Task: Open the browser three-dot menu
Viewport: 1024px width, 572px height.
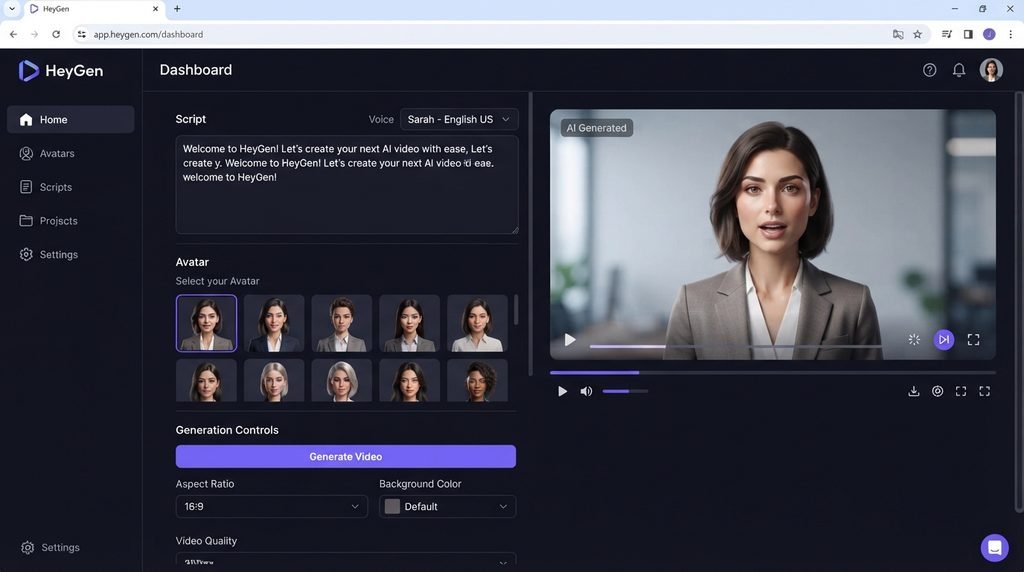Action: click(1010, 34)
